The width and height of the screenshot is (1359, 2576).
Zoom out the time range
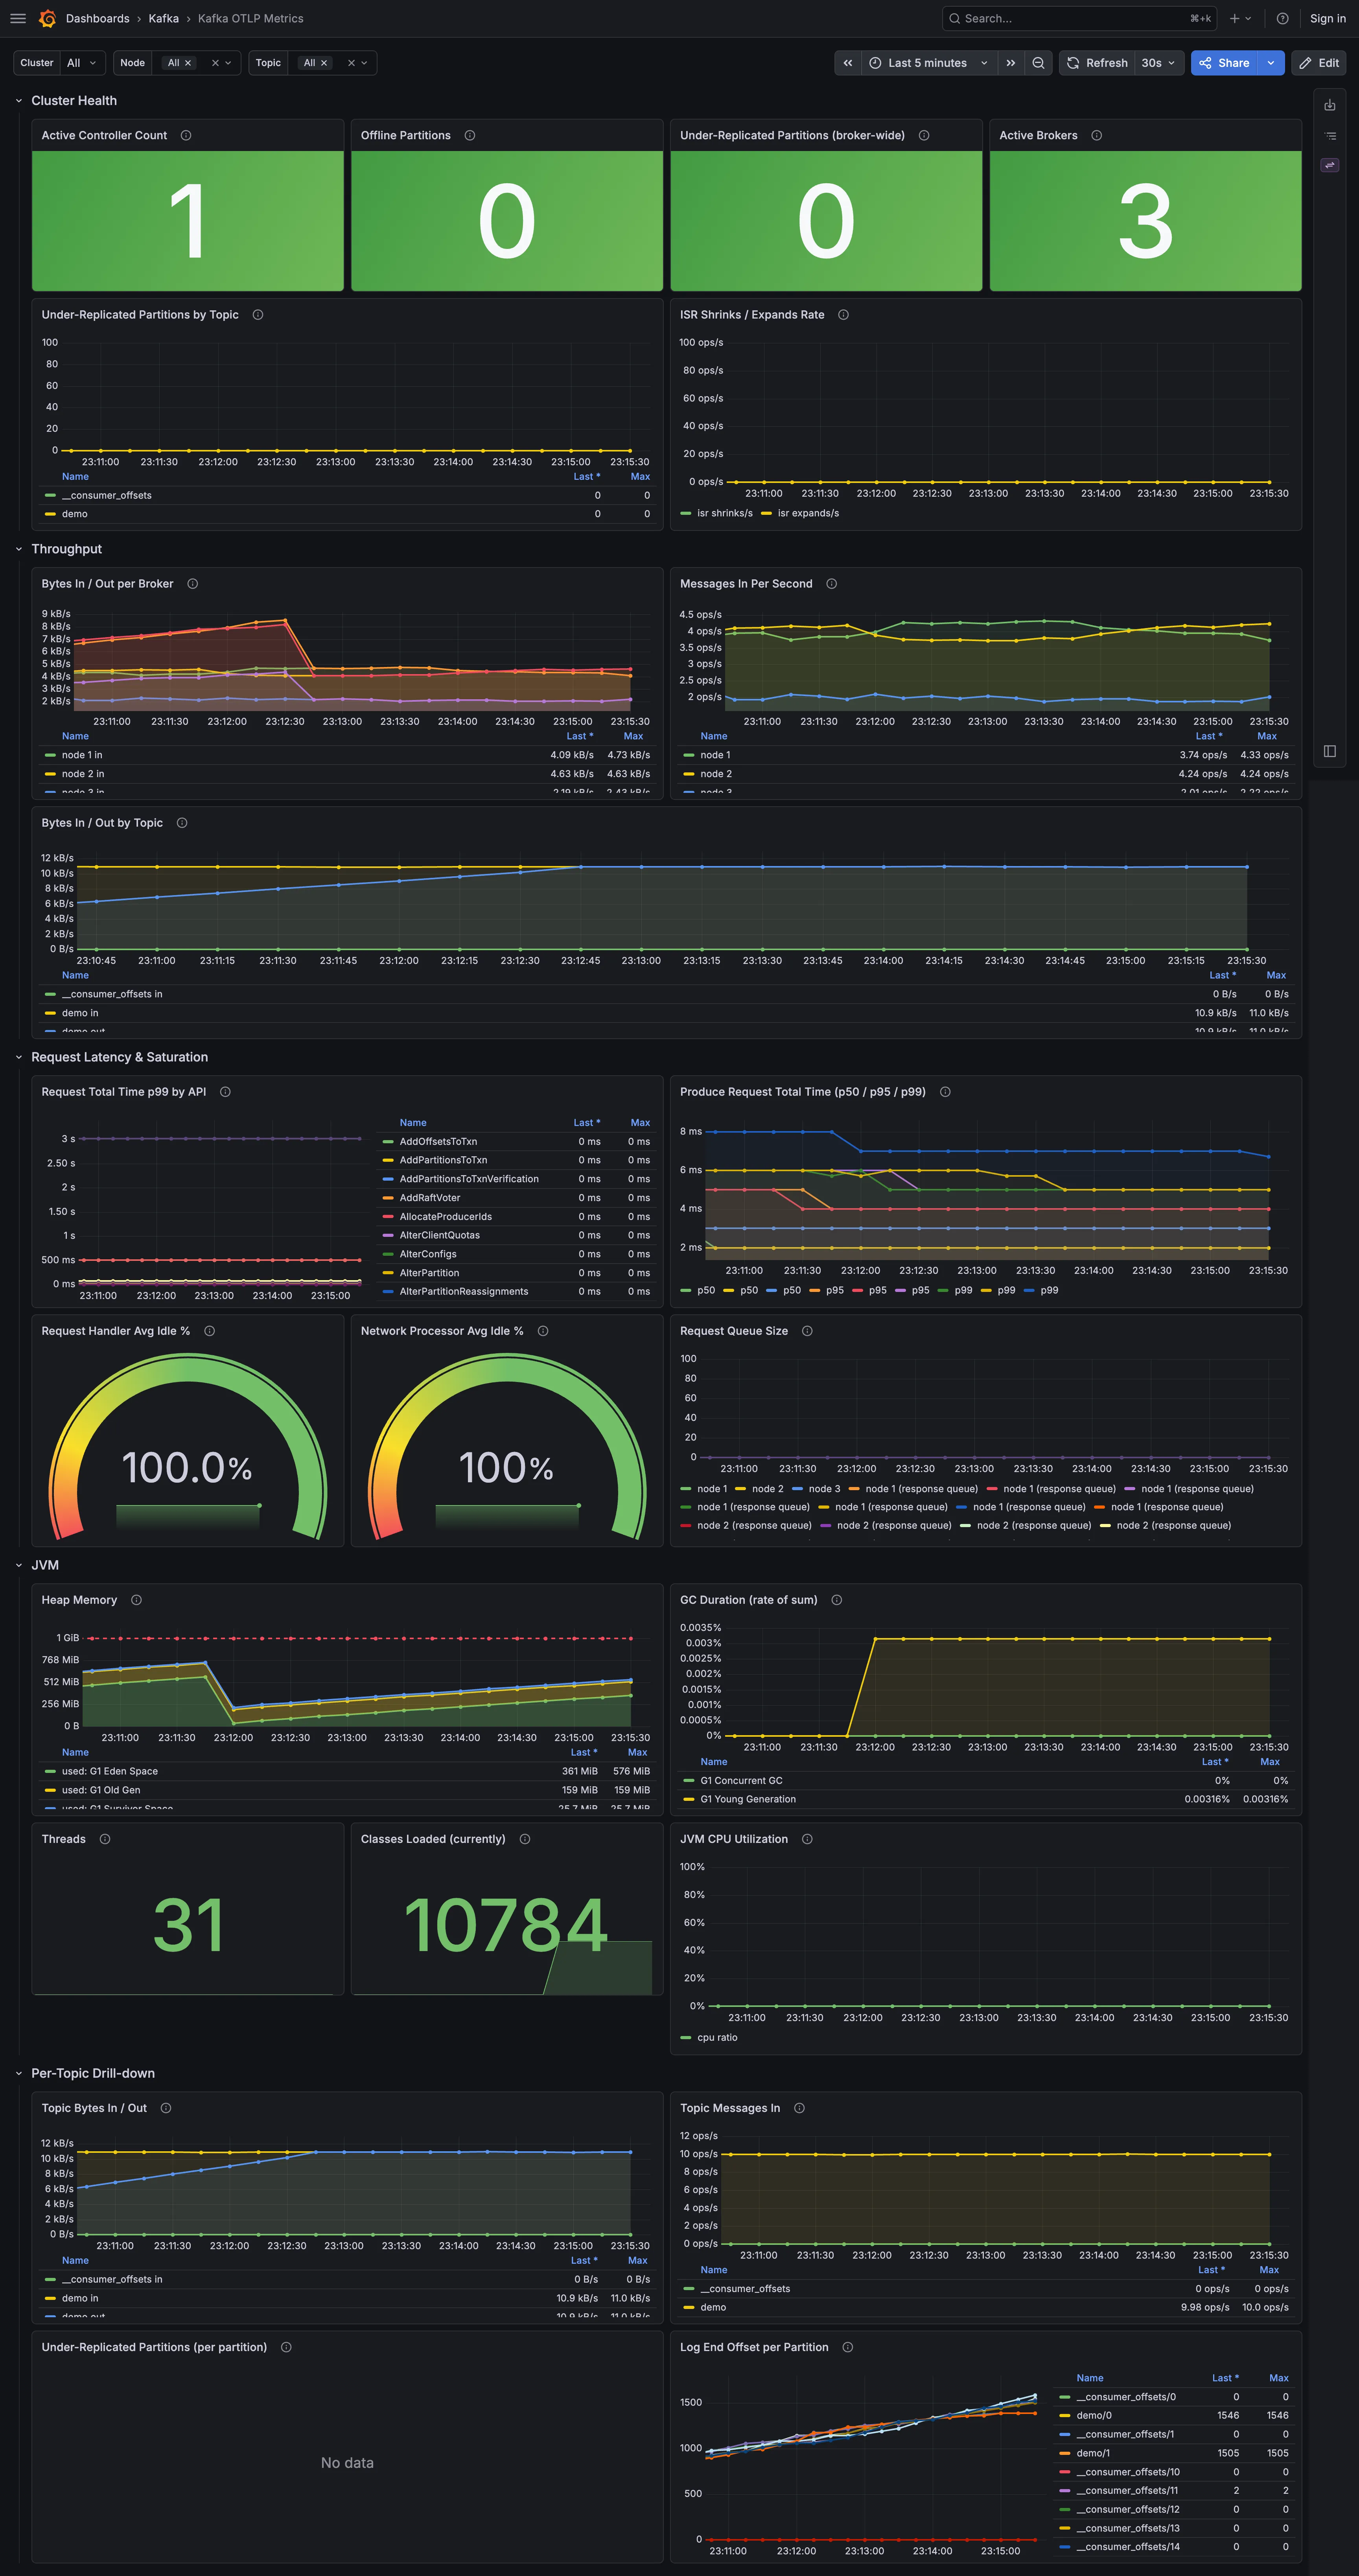1038,63
